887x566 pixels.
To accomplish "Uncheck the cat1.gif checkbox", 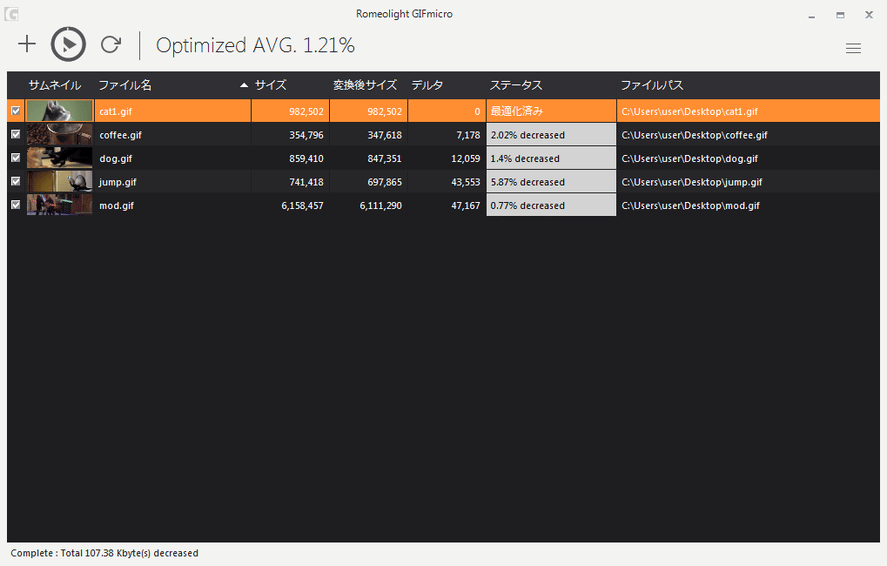I will pos(16,111).
